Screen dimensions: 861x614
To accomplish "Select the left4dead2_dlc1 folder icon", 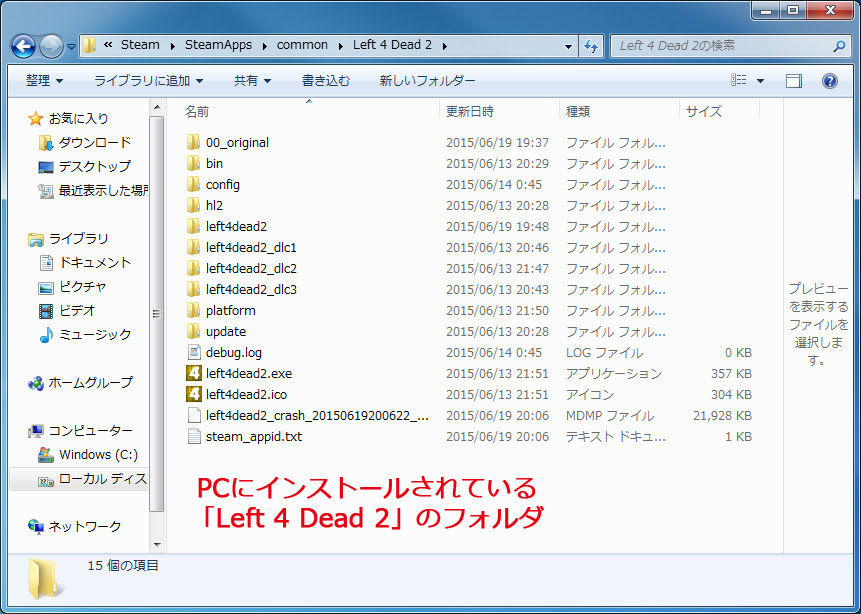I will point(193,247).
